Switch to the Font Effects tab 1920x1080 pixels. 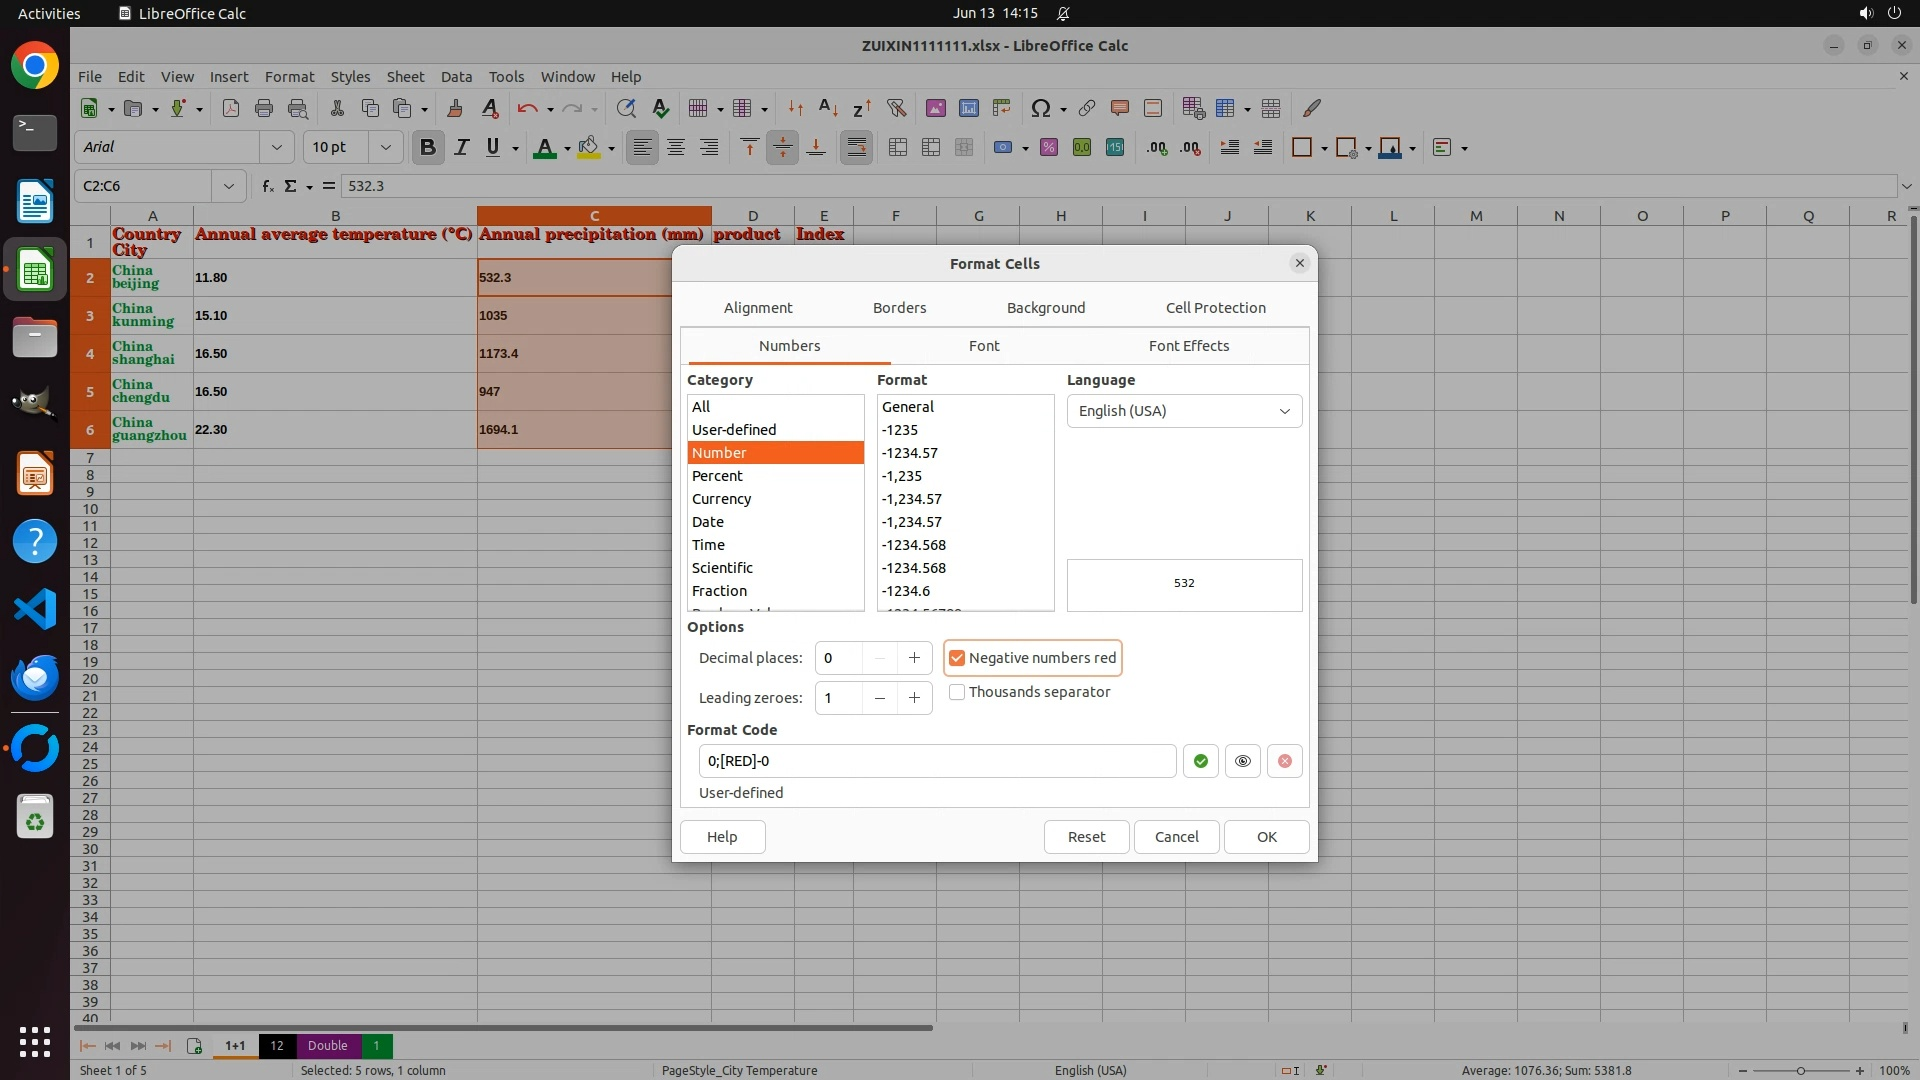point(1188,346)
